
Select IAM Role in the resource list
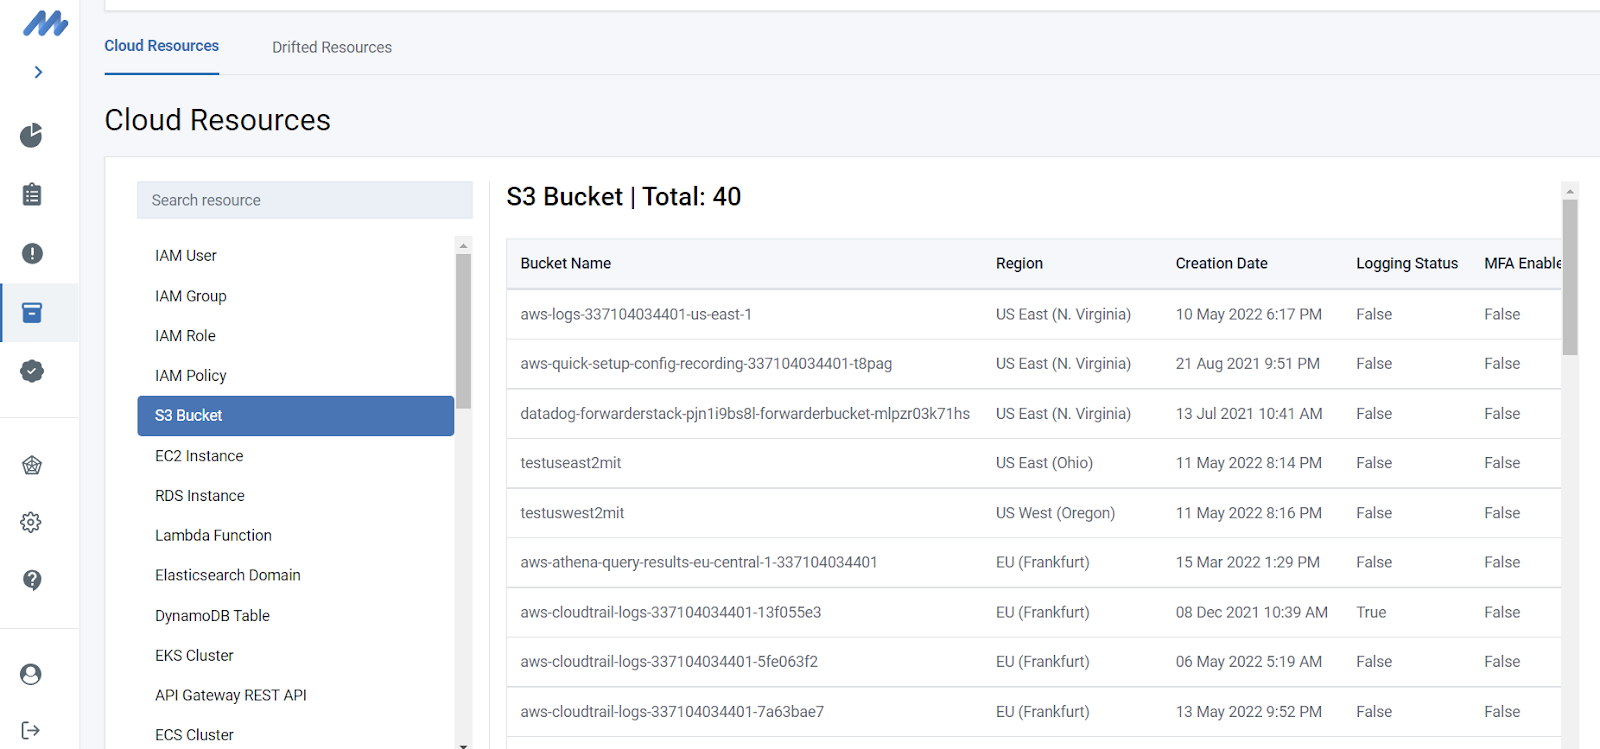[x=185, y=336]
